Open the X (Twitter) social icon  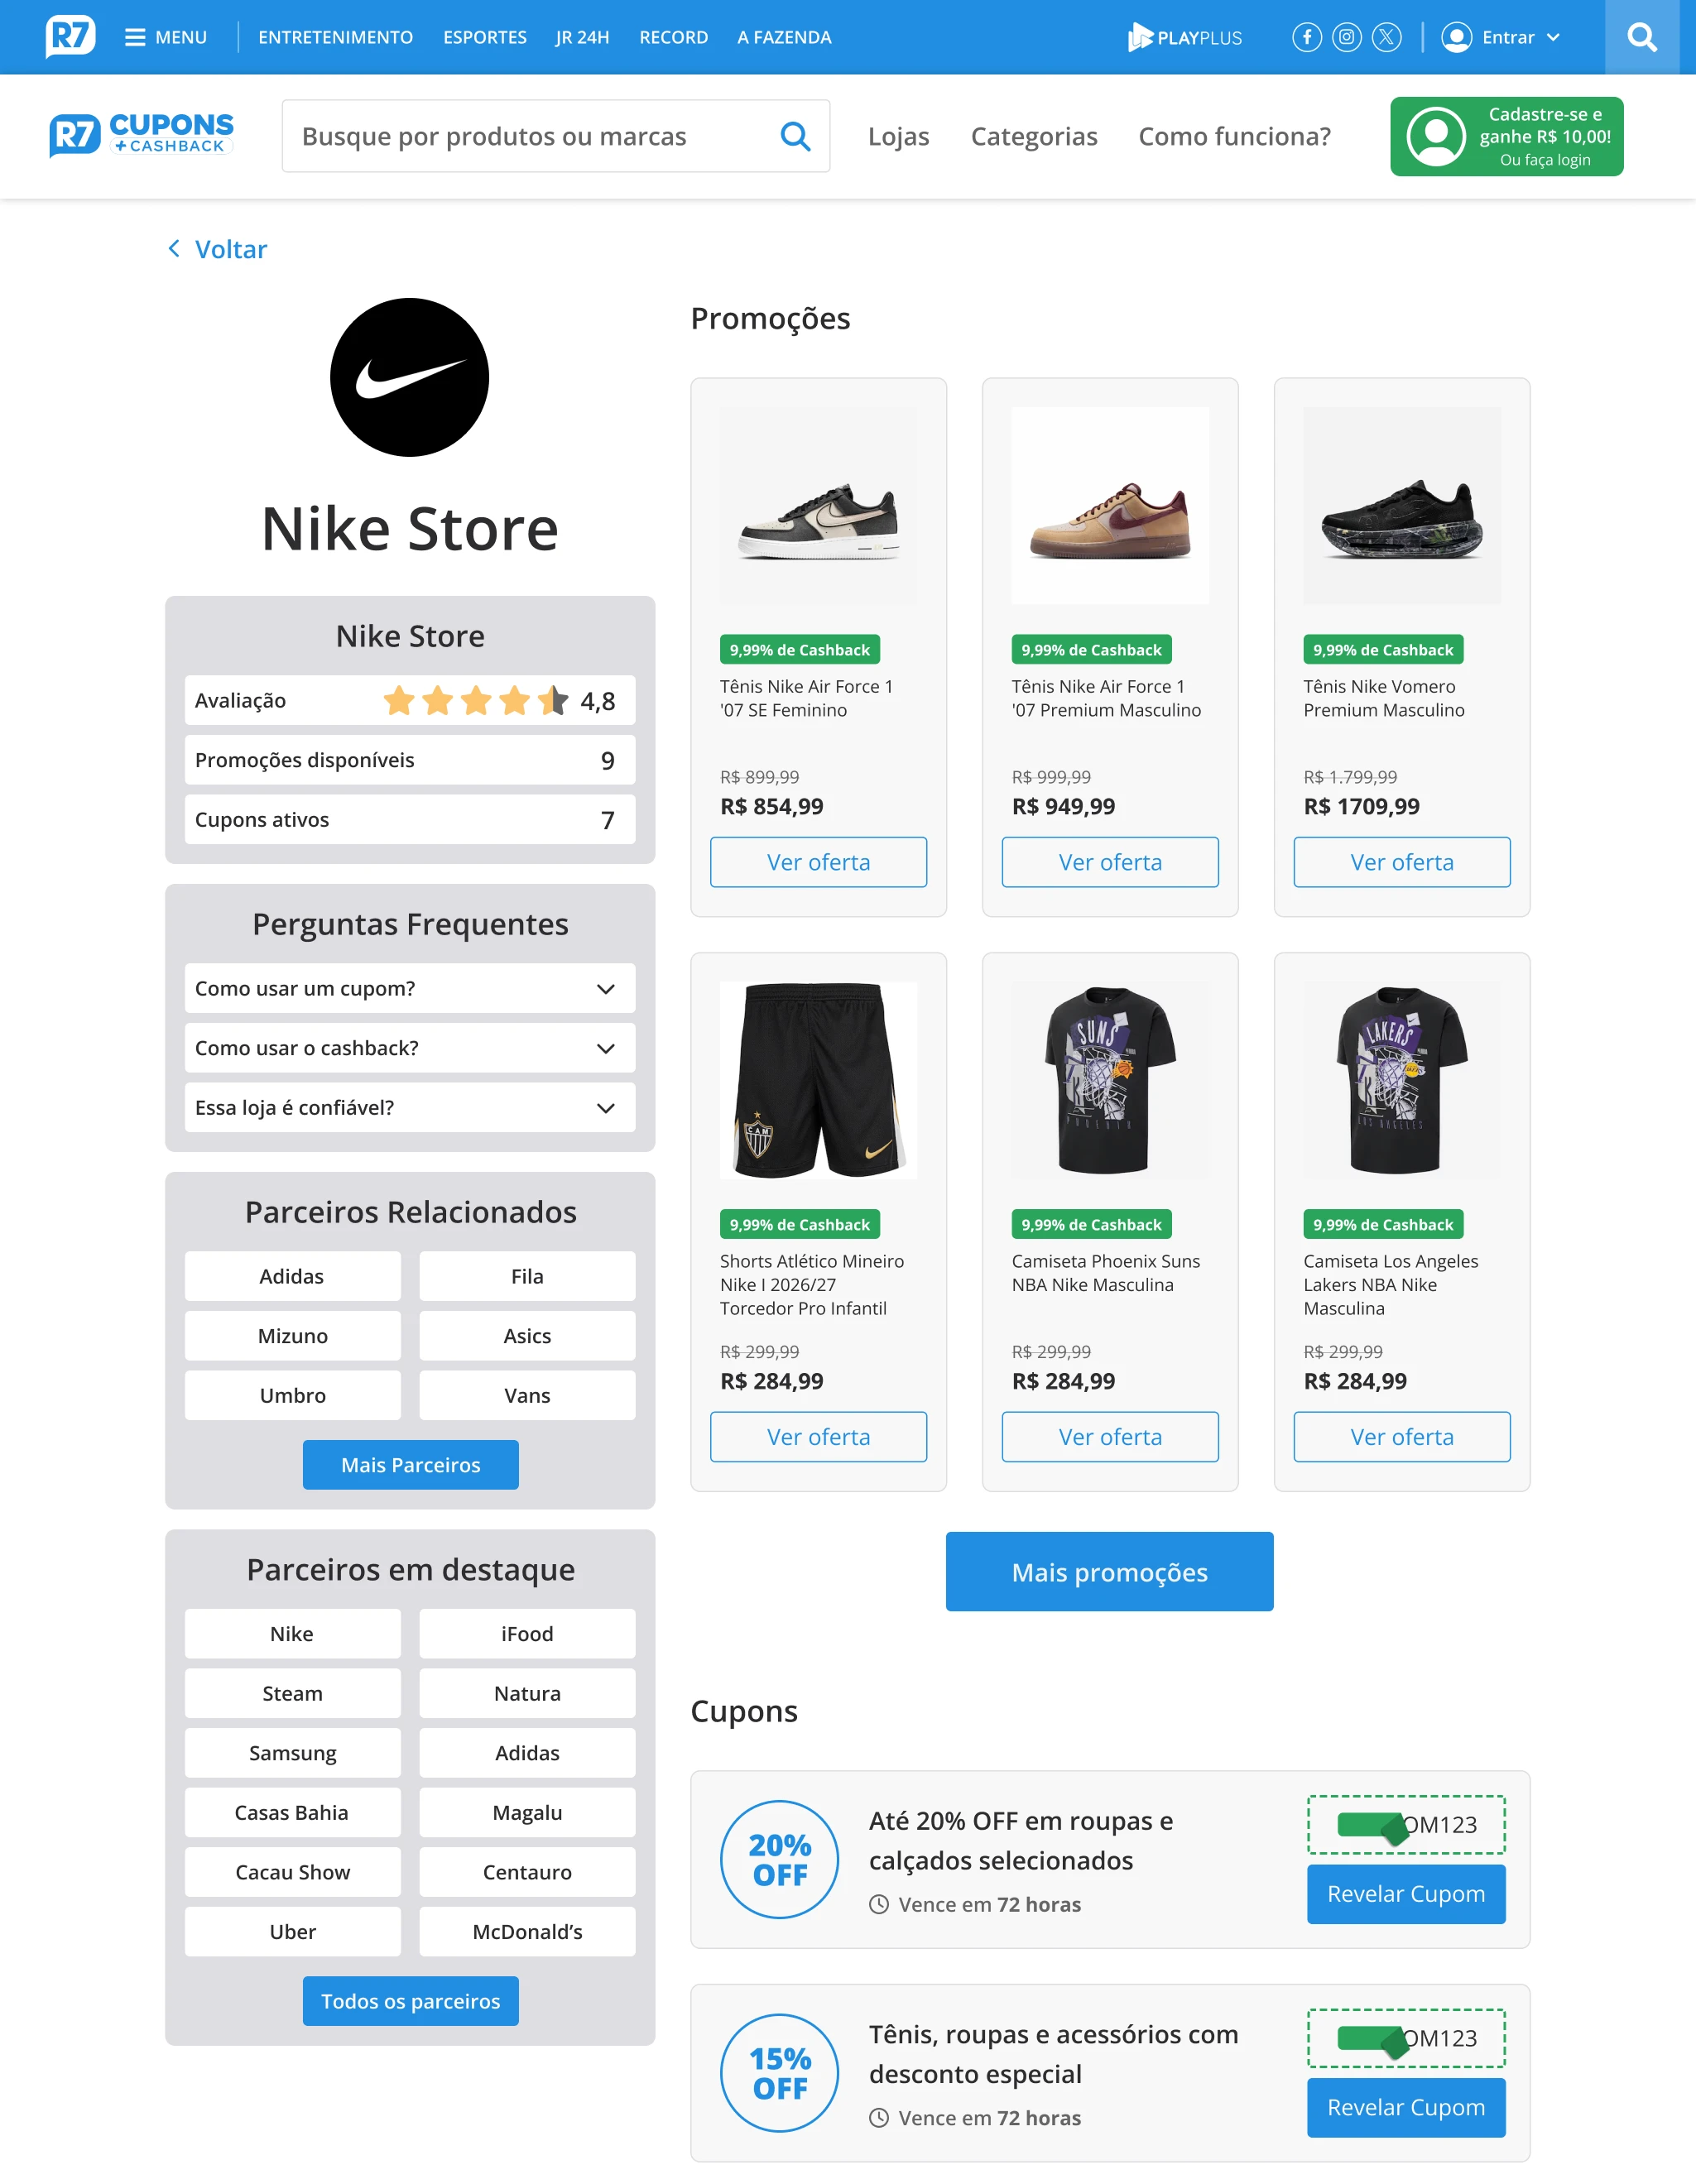point(1386,37)
